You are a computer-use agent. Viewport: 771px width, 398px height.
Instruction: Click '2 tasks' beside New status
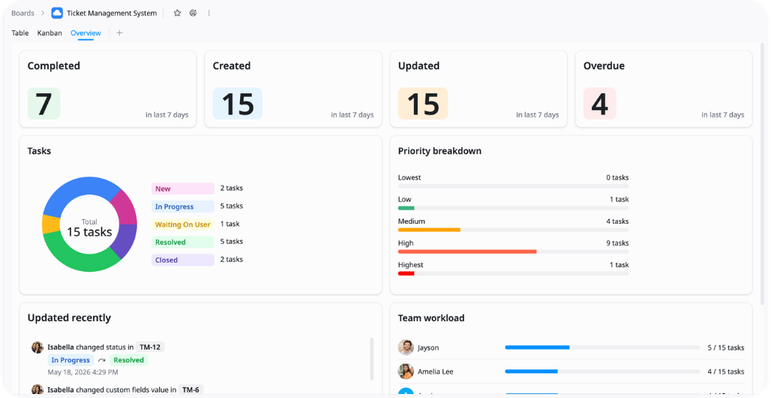231,188
